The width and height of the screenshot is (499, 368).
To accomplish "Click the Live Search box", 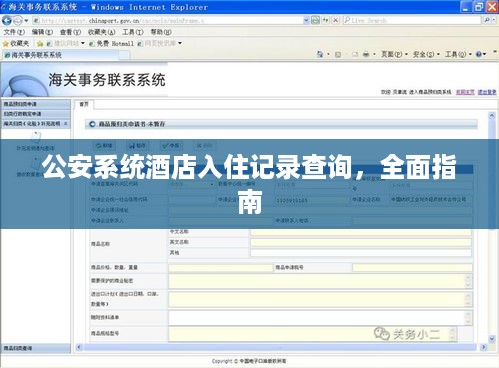I will coord(412,21).
